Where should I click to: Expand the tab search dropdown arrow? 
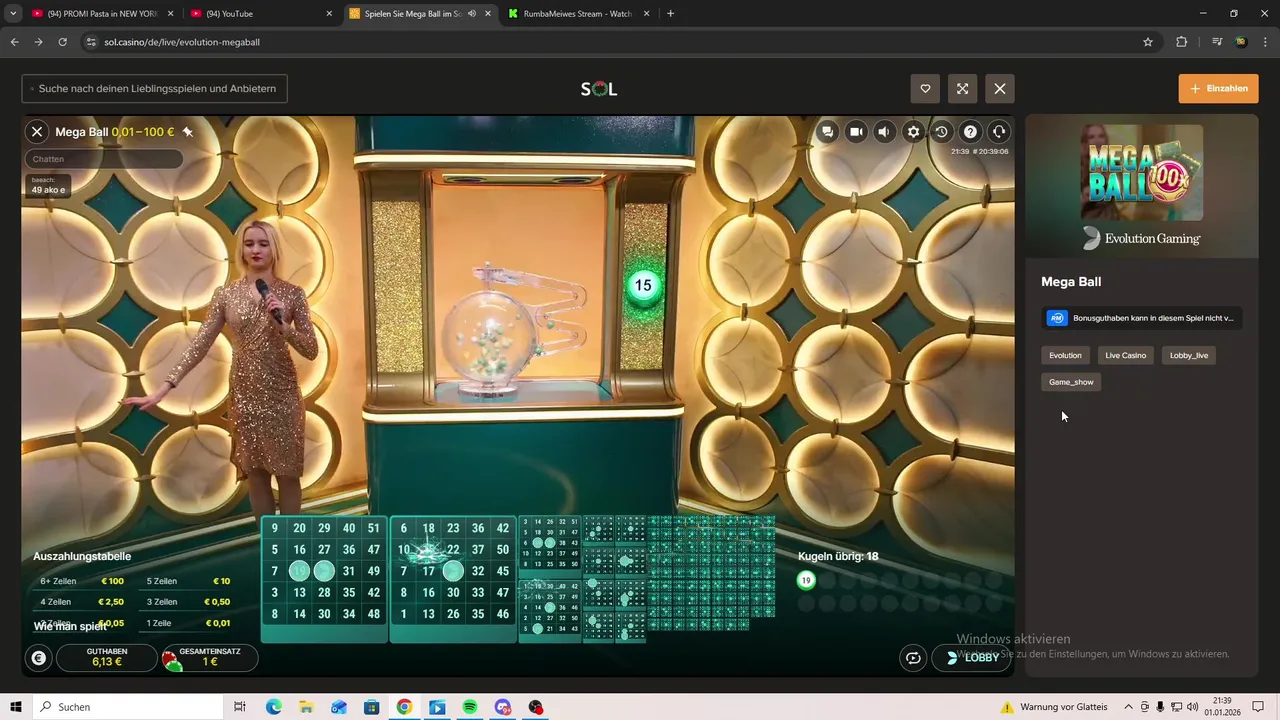(12, 14)
